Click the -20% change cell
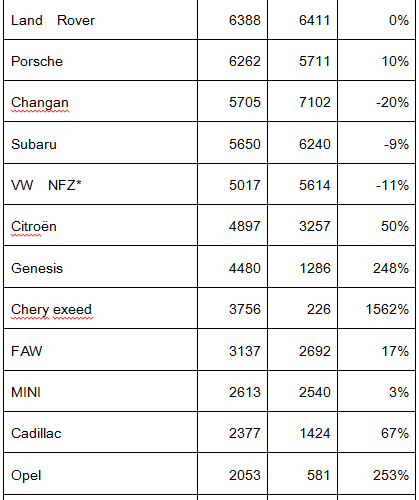This screenshot has height=500, width=419. tap(376, 101)
